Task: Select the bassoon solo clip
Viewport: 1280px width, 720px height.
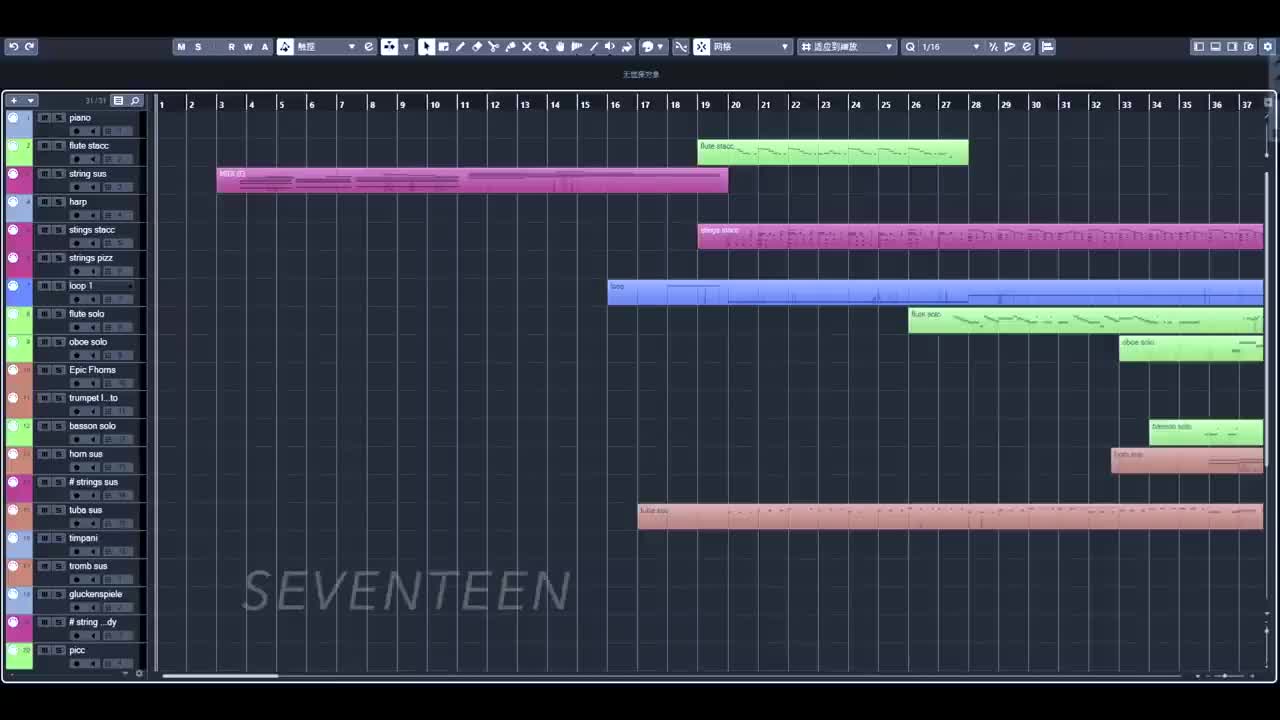Action: click(1206, 432)
